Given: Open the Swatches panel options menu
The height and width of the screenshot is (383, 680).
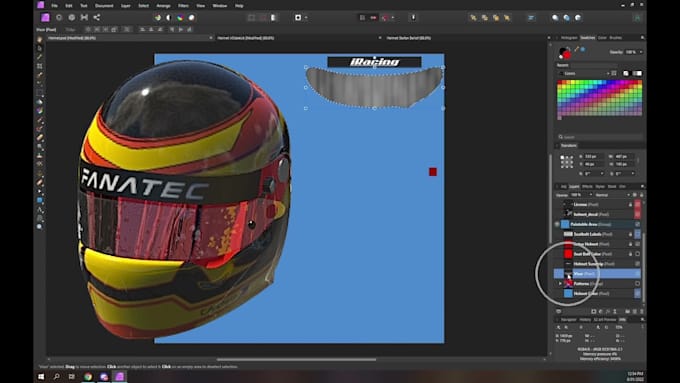Looking at the screenshot, I should (642, 38).
